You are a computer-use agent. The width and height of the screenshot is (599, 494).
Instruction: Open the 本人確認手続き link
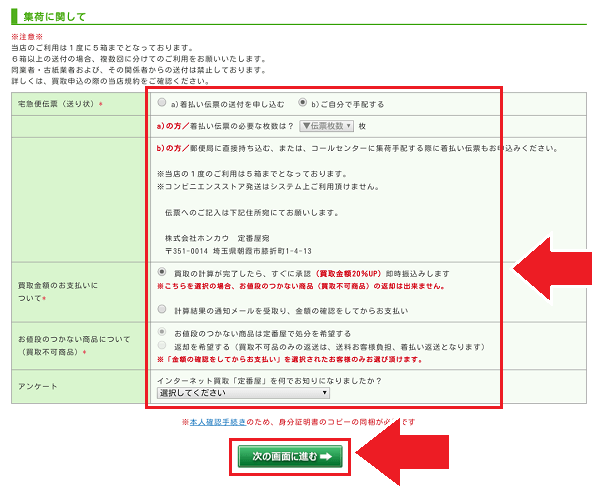(218, 422)
